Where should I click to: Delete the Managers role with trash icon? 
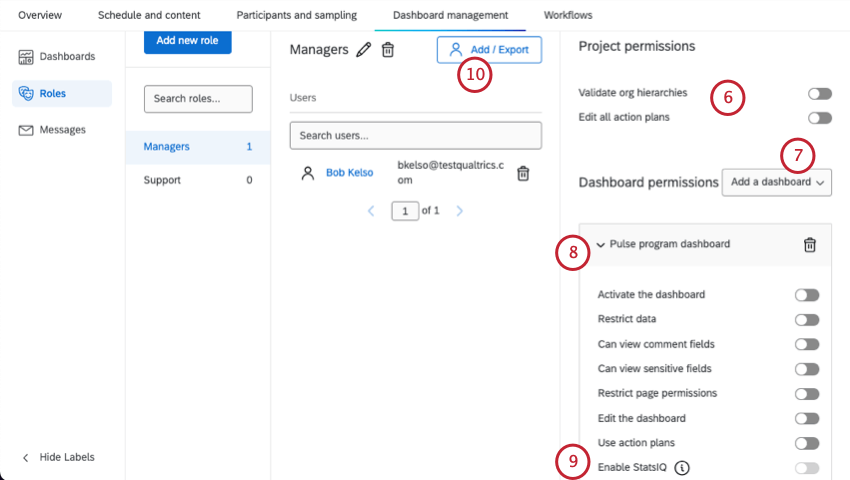click(x=388, y=50)
